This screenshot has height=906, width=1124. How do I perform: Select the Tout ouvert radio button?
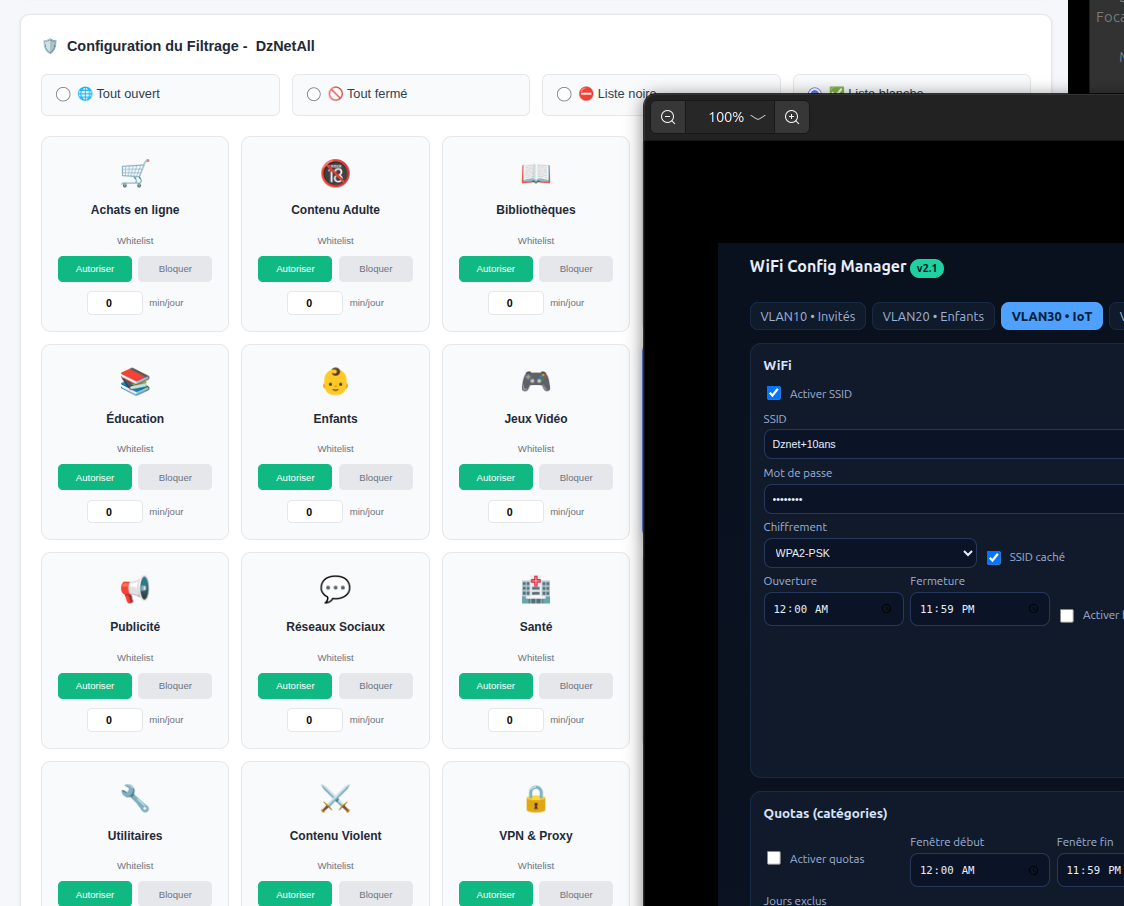[63, 94]
